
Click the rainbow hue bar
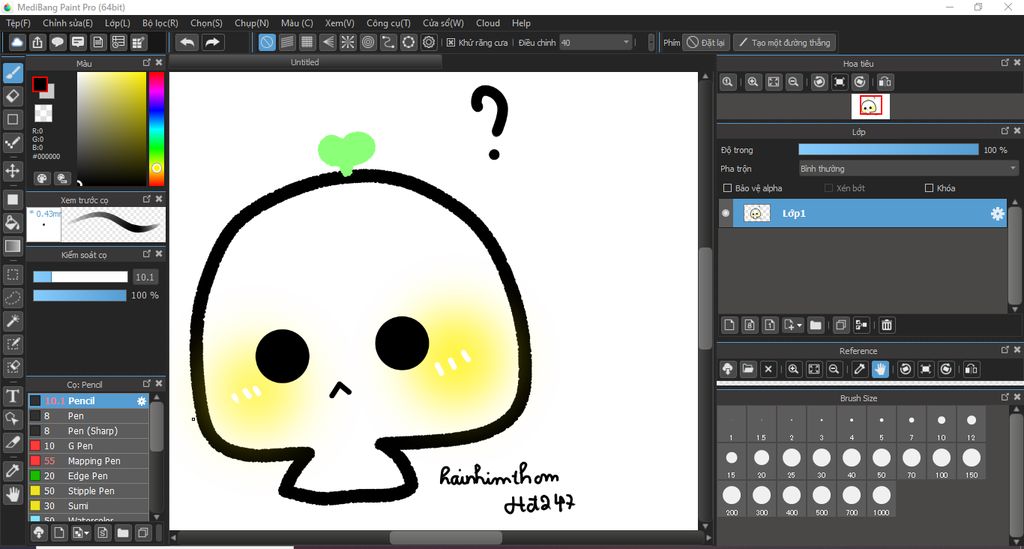156,128
